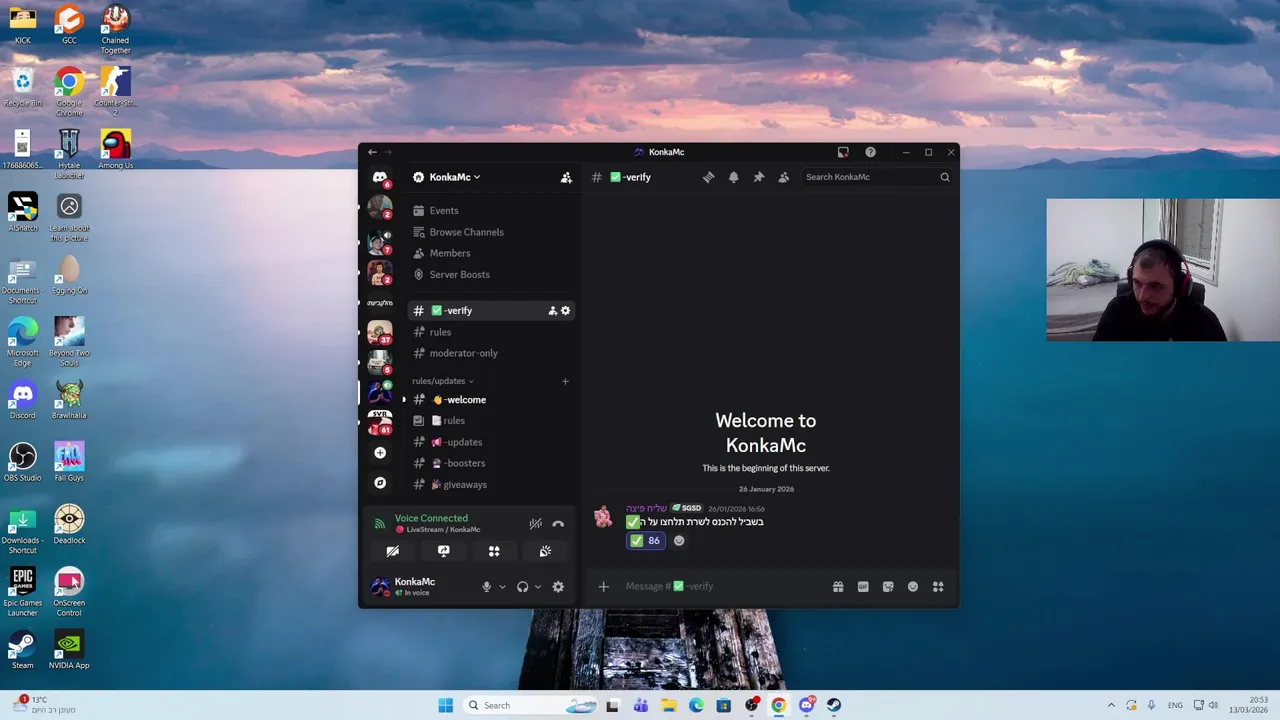The image size is (1280, 720).
Task: Open KonkaMc user profile panel
Action: [x=420, y=587]
